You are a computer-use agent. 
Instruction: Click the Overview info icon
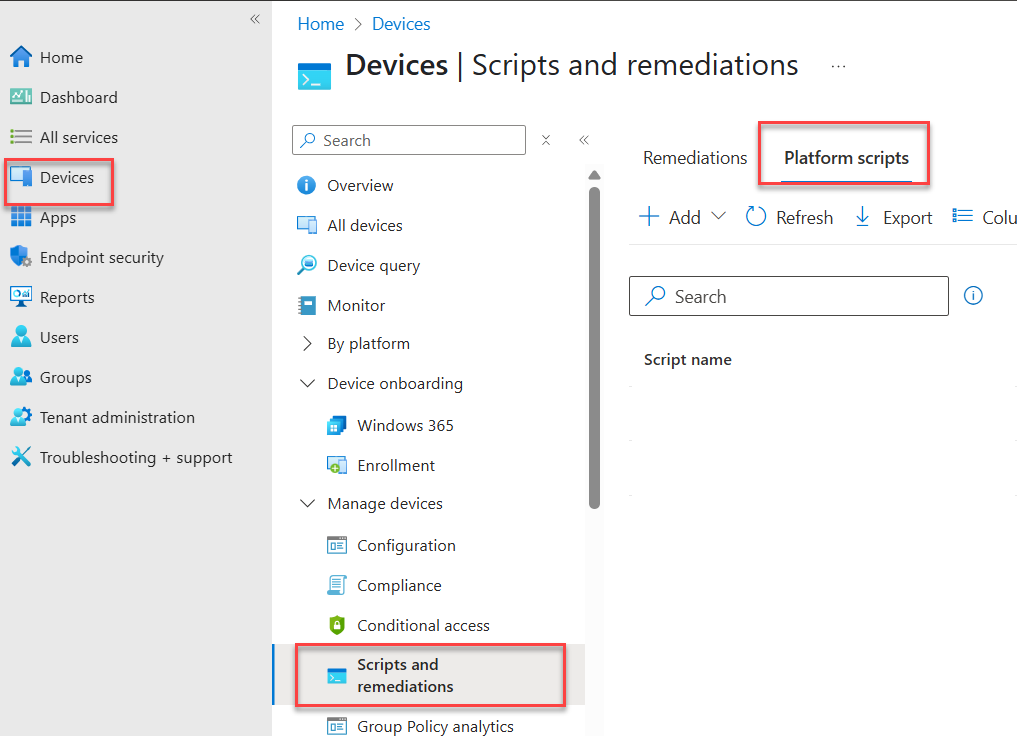[x=306, y=185]
